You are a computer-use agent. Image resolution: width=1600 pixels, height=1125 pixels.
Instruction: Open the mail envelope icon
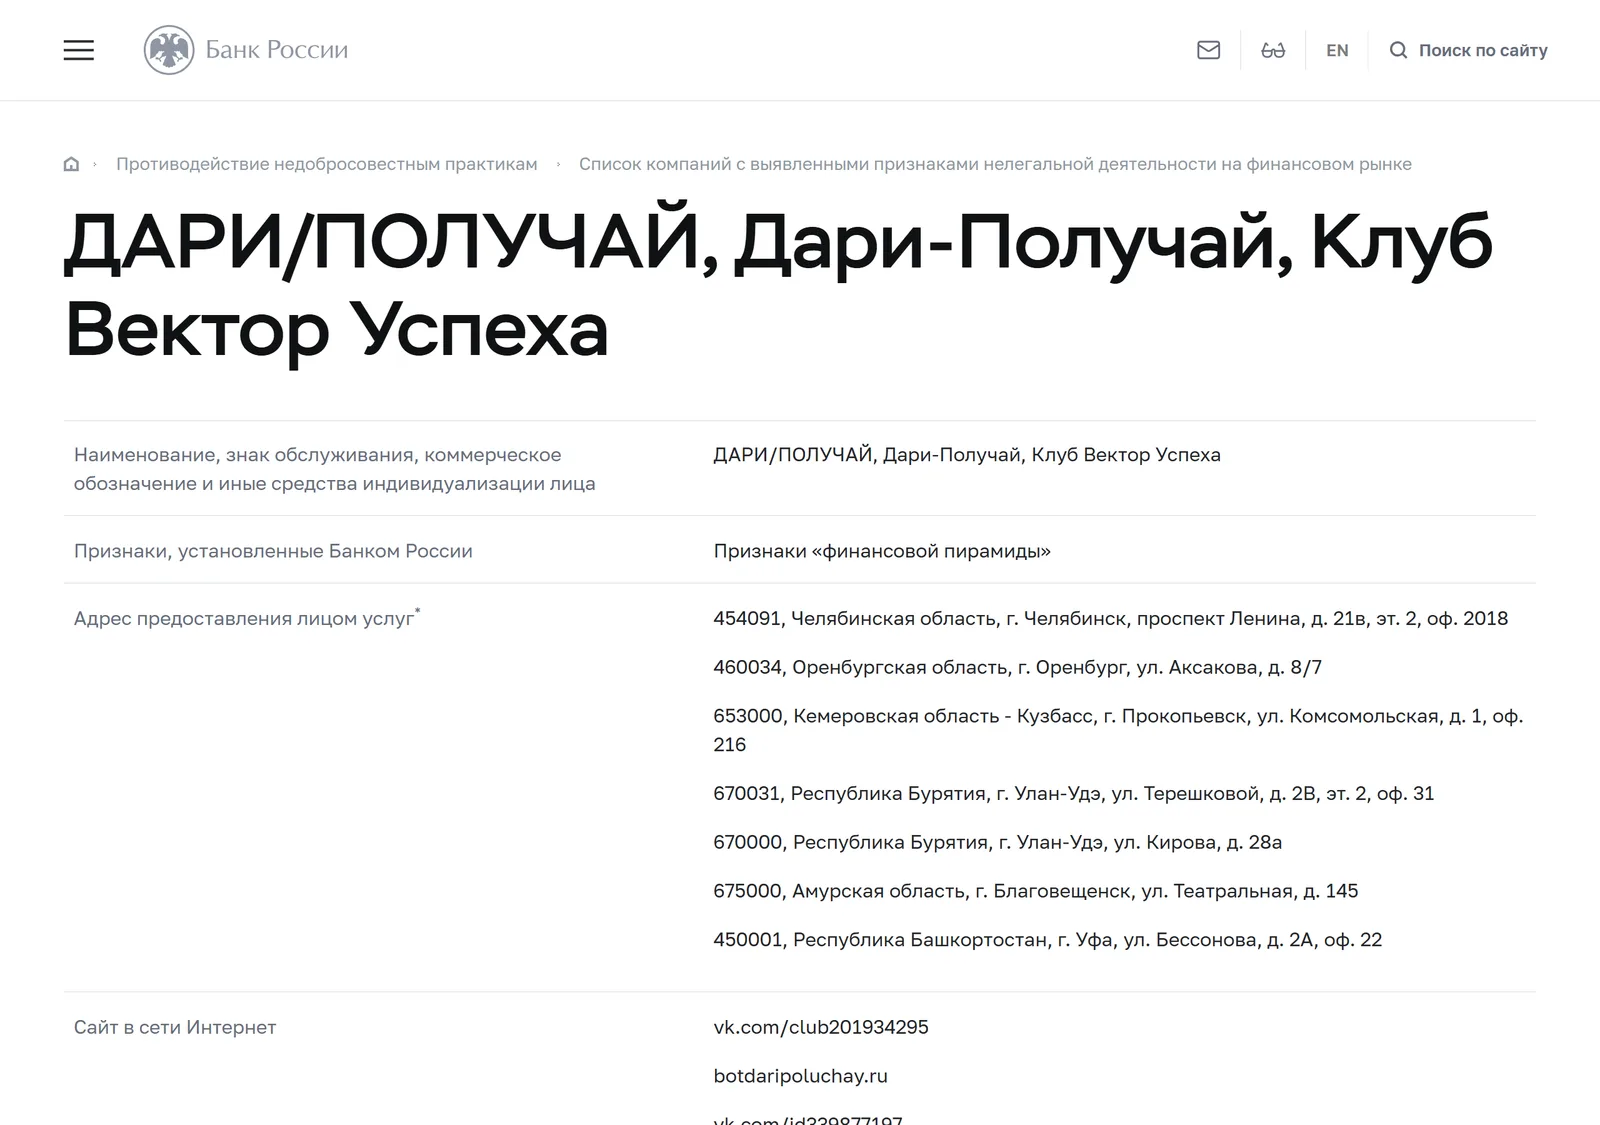pos(1208,50)
